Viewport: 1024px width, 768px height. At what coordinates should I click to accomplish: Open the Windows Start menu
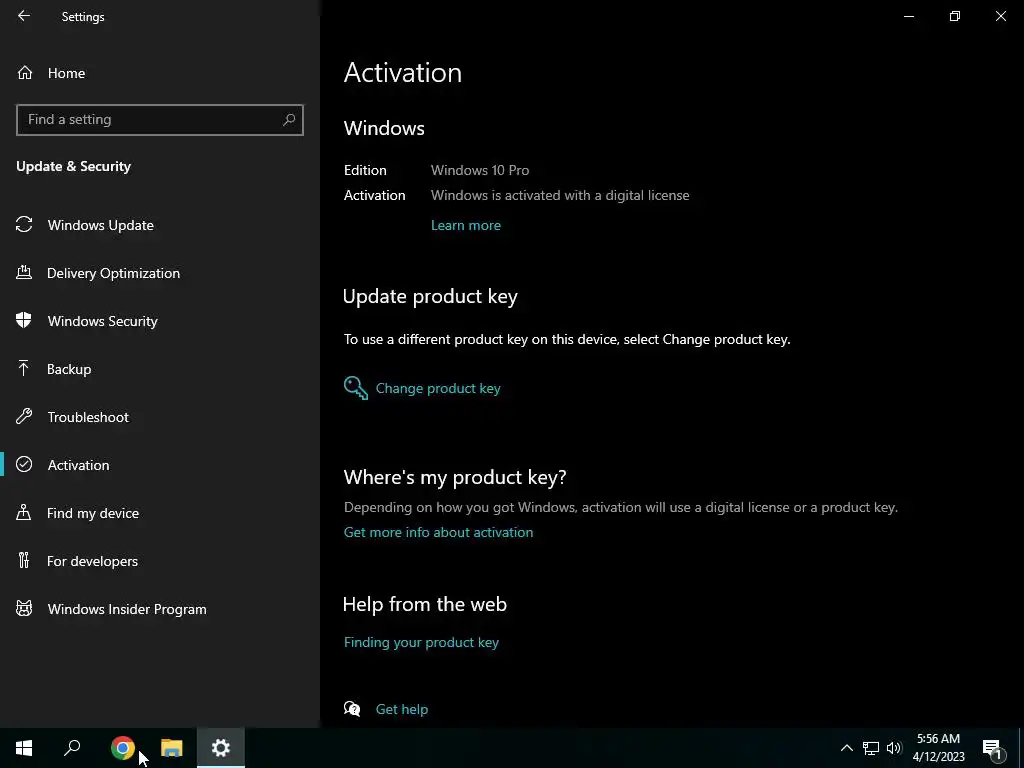[24, 748]
